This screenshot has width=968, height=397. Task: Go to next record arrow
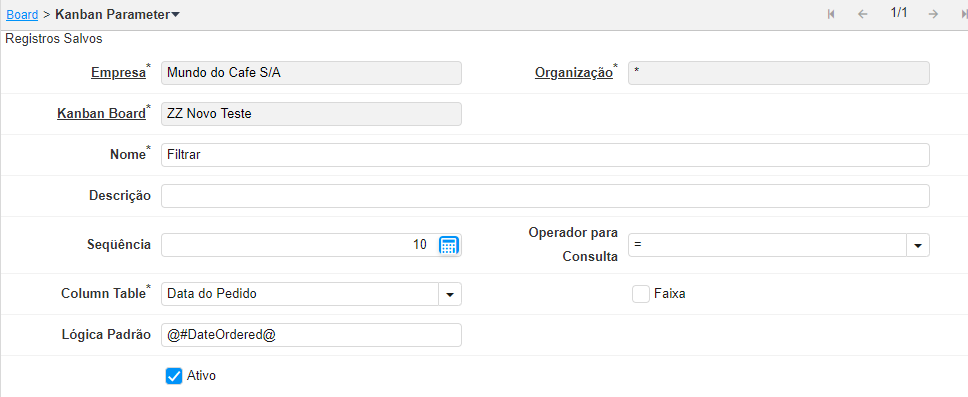[x=933, y=14]
